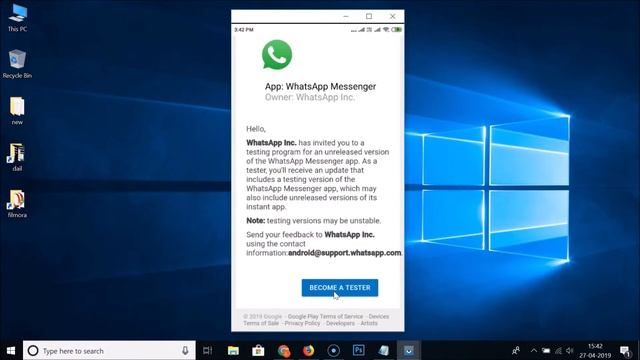Open the Windows Start menu

click(x=11, y=351)
